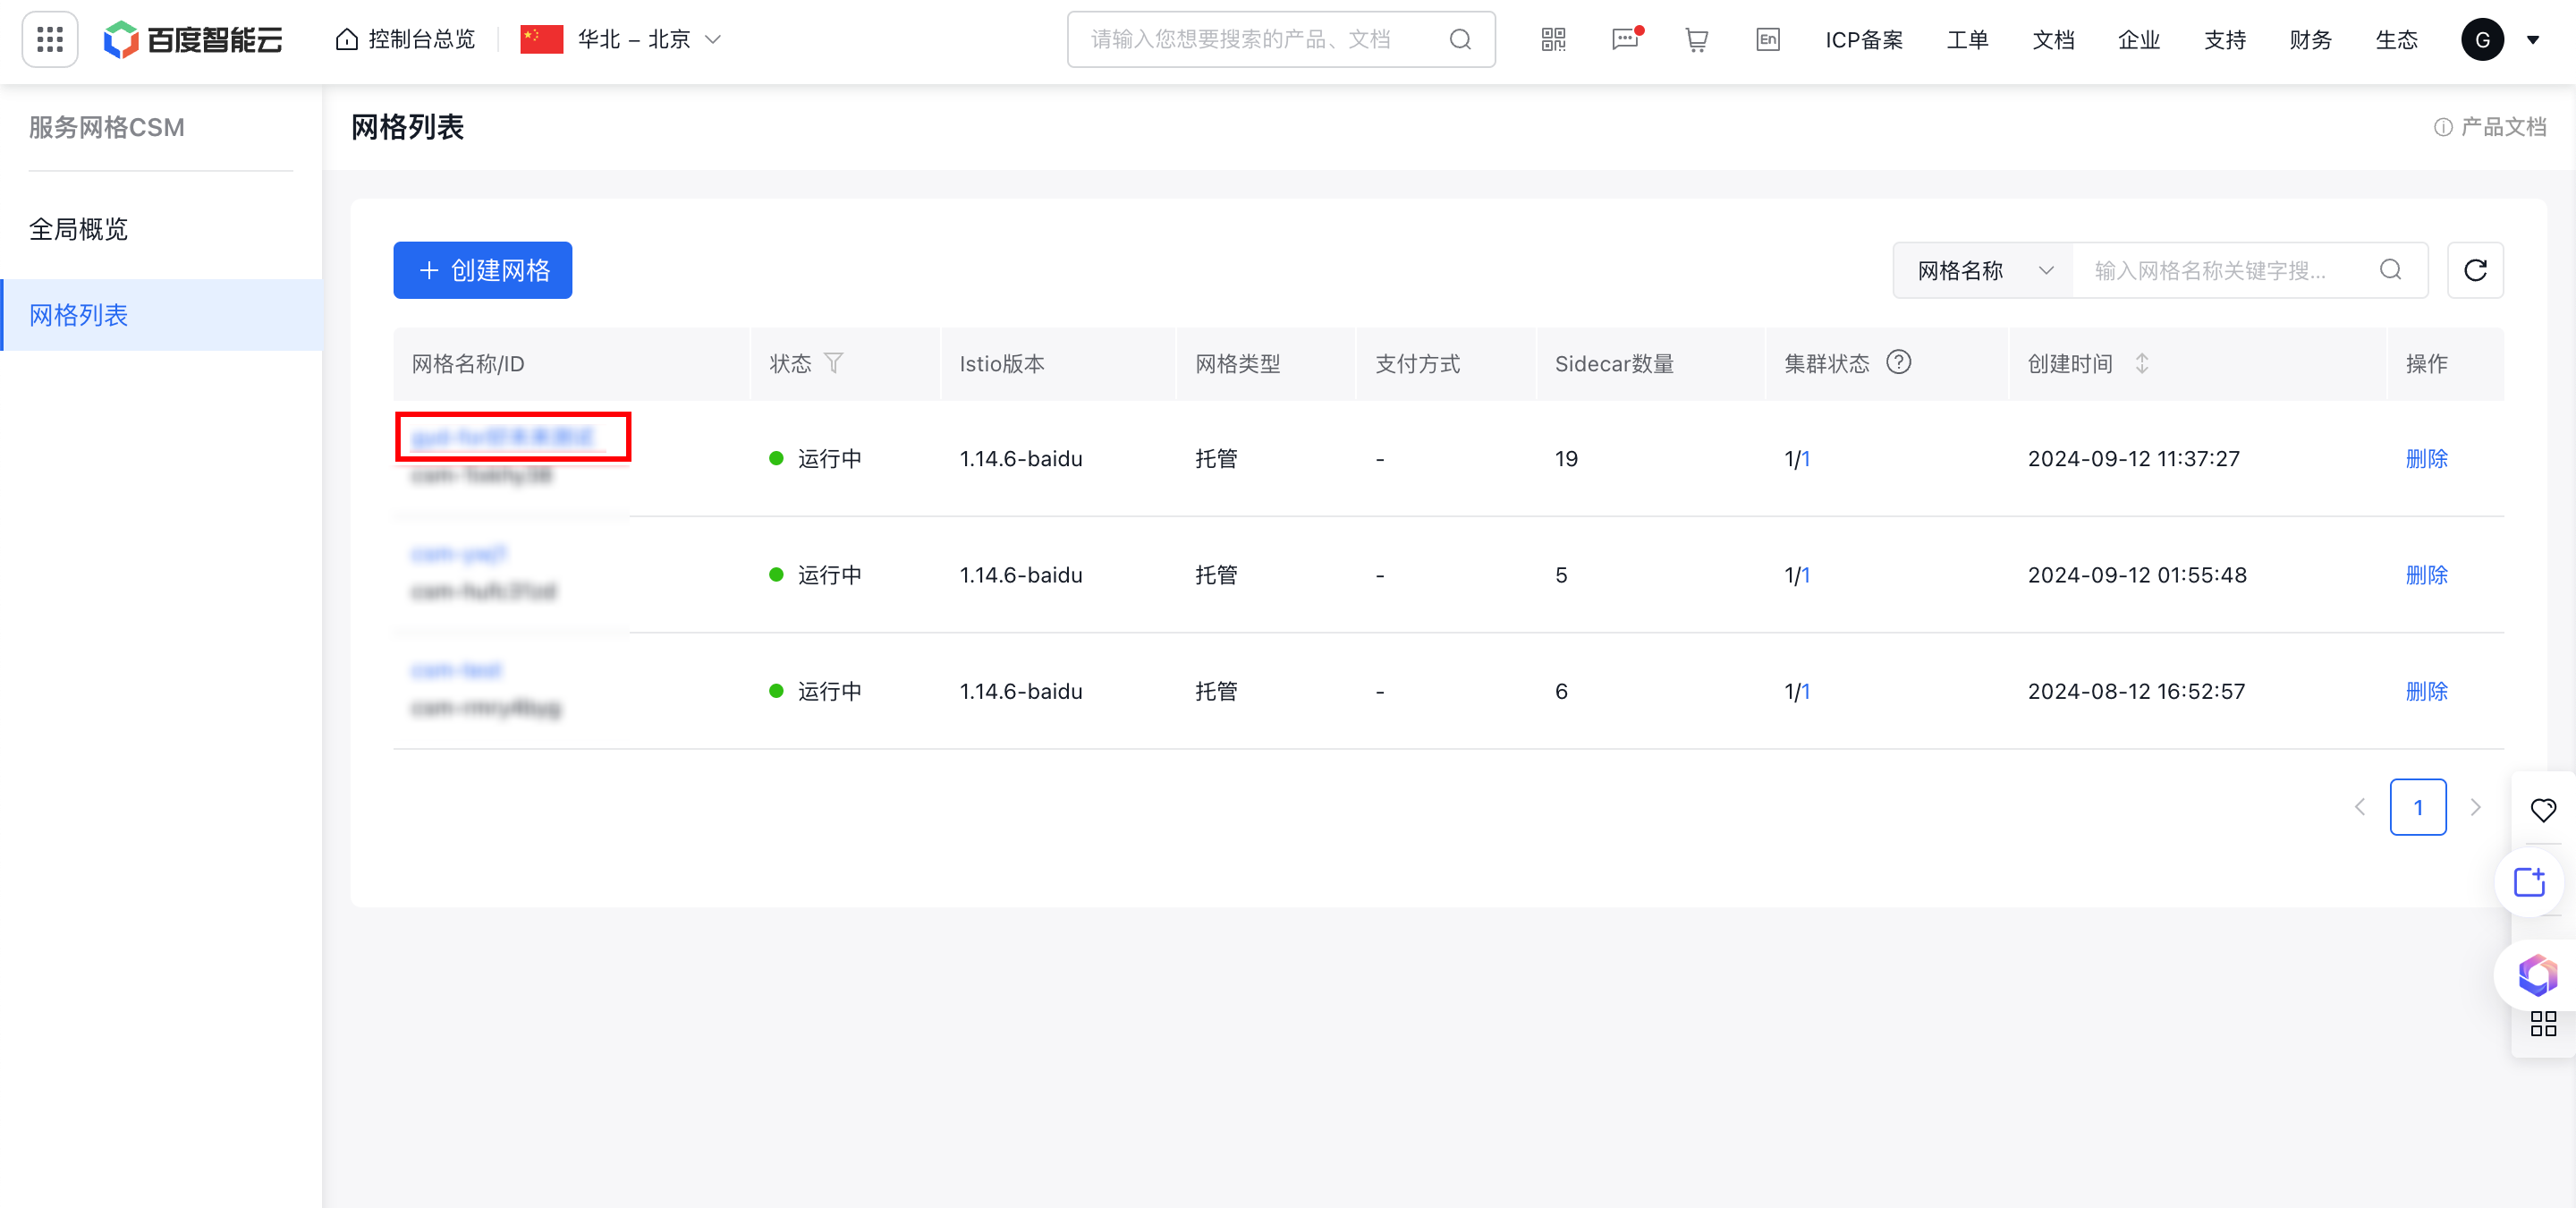
Task: Click the user avatar G
Action: click(2482, 40)
